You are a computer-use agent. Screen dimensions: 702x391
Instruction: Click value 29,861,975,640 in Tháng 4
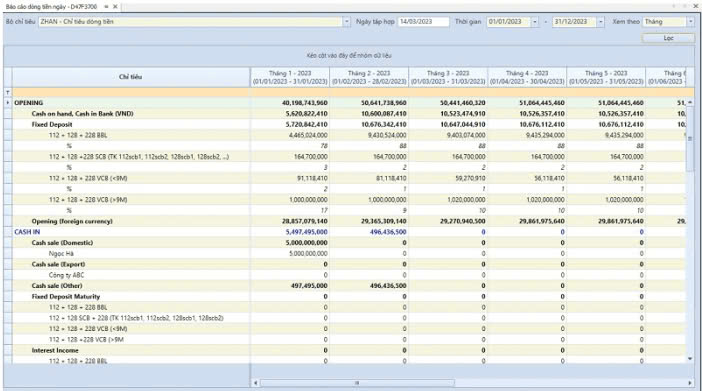pos(542,221)
